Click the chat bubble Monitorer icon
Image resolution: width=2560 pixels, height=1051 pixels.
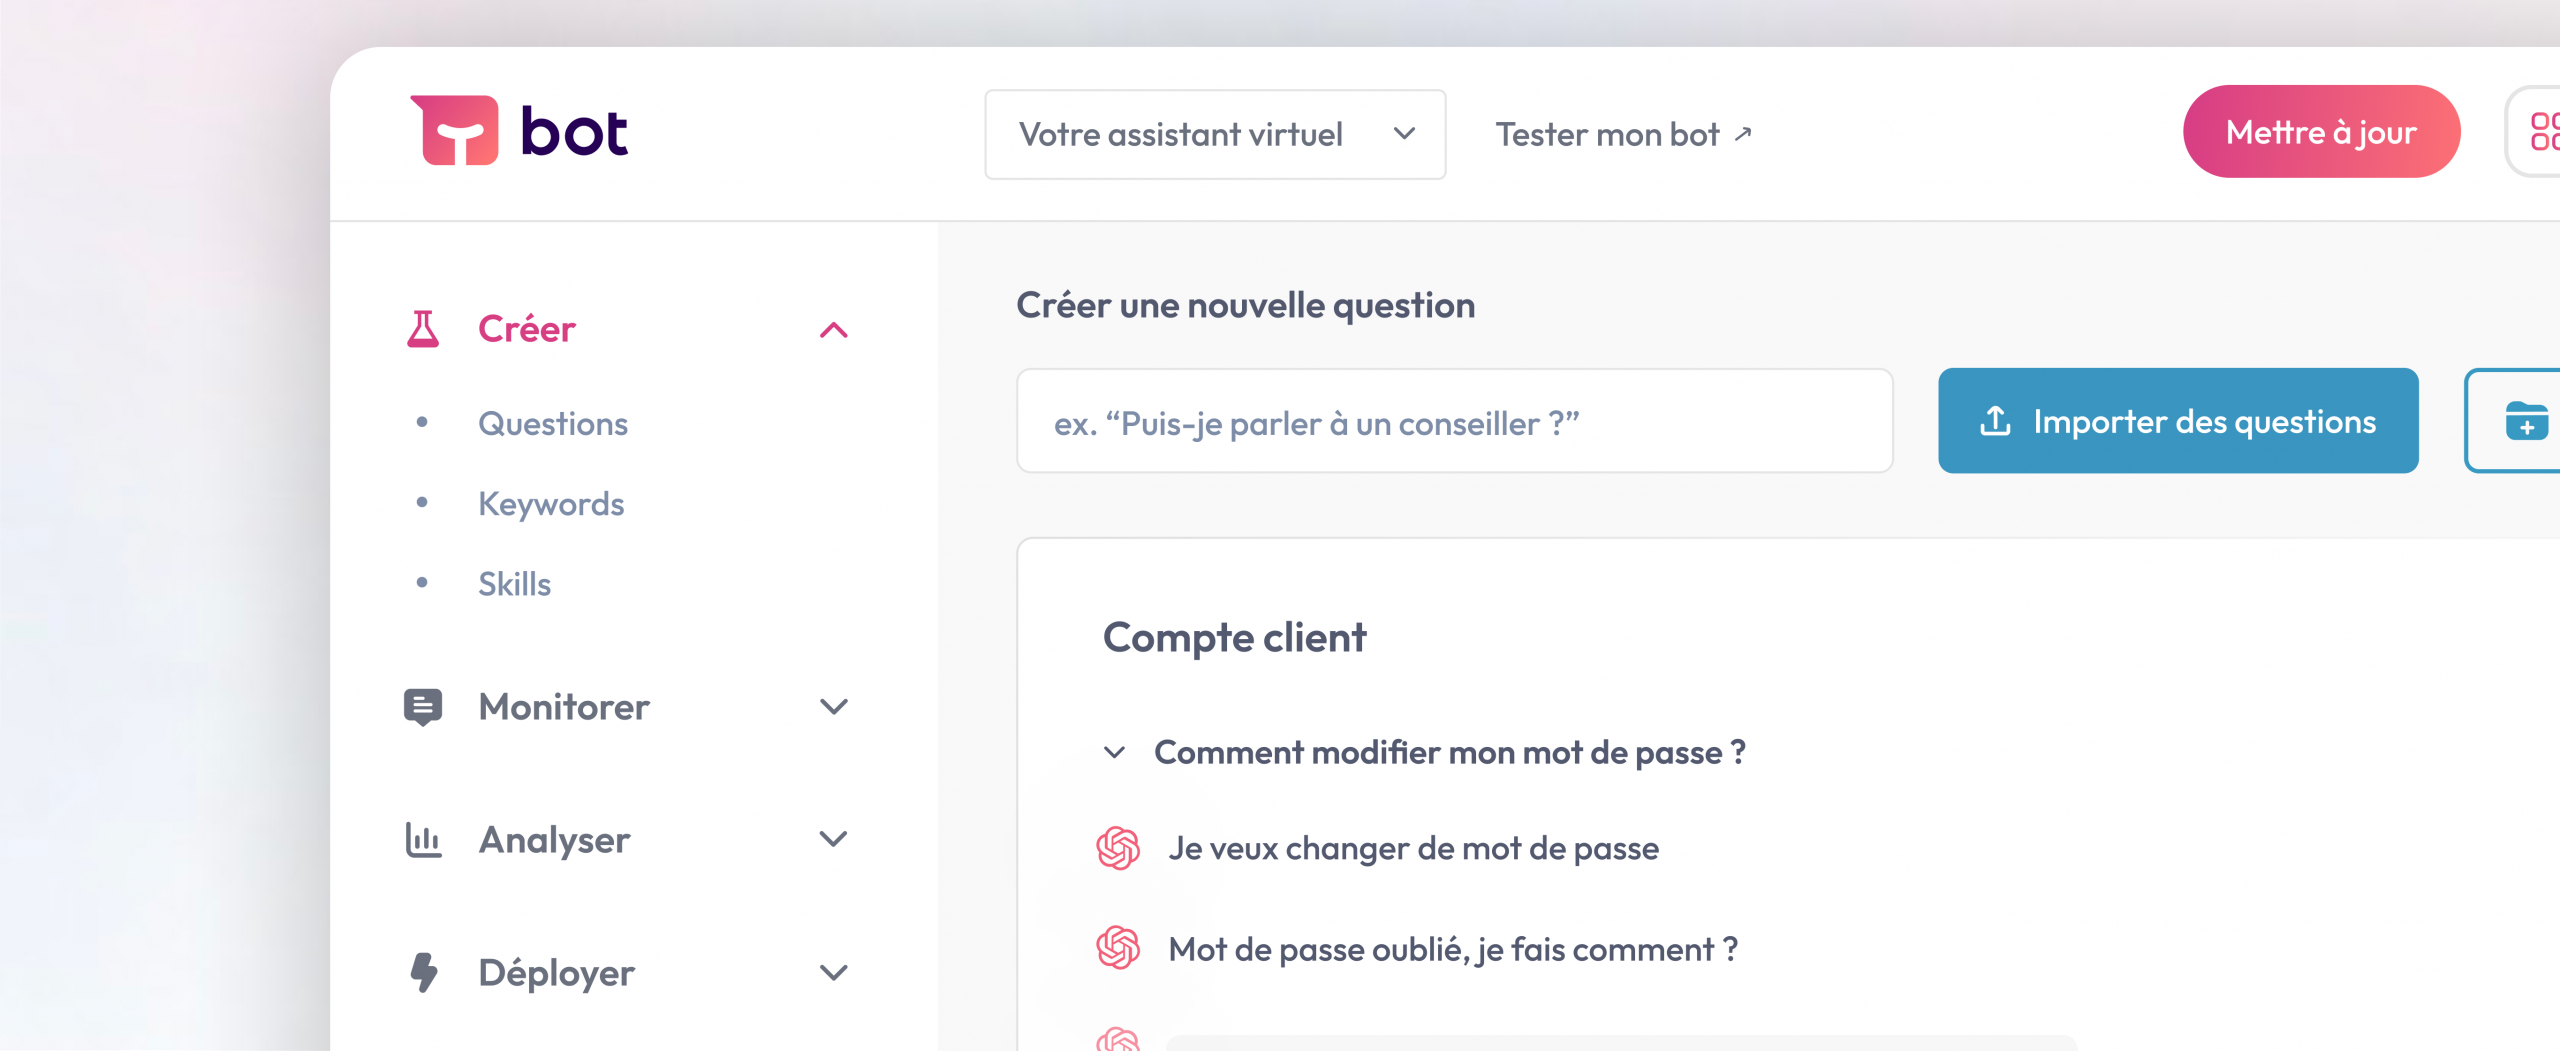(x=423, y=707)
